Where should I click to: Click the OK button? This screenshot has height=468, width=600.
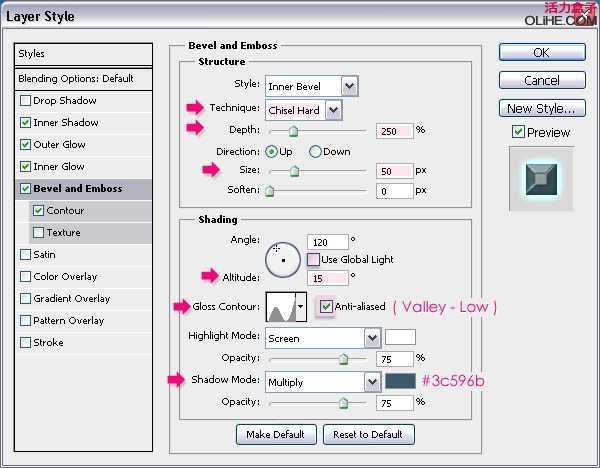tap(541, 52)
